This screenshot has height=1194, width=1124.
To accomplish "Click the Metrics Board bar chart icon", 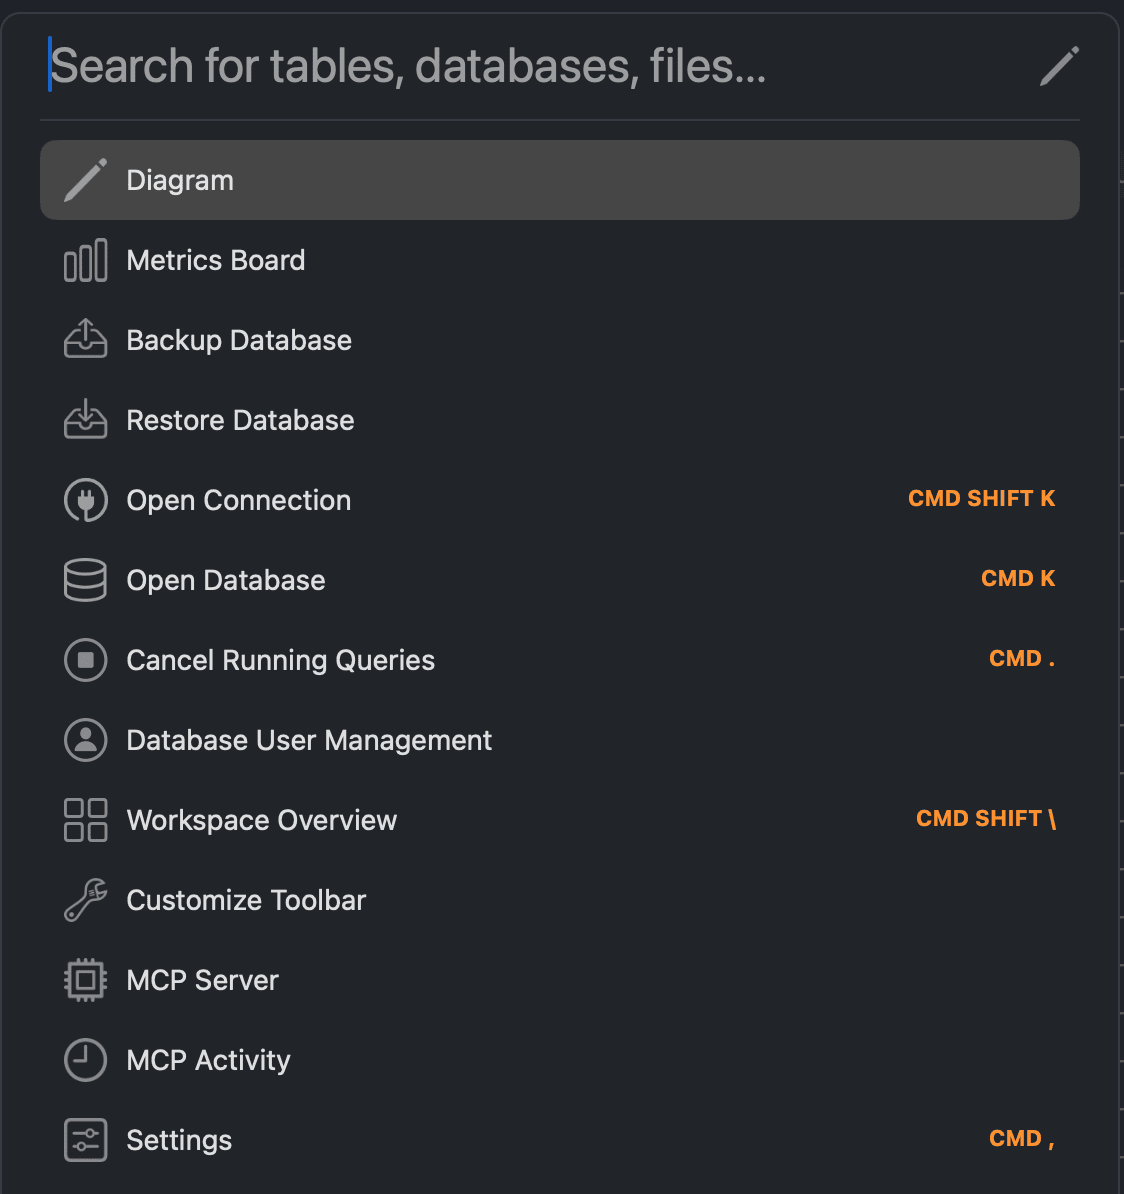I will pyautogui.click(x=85, y=260).
